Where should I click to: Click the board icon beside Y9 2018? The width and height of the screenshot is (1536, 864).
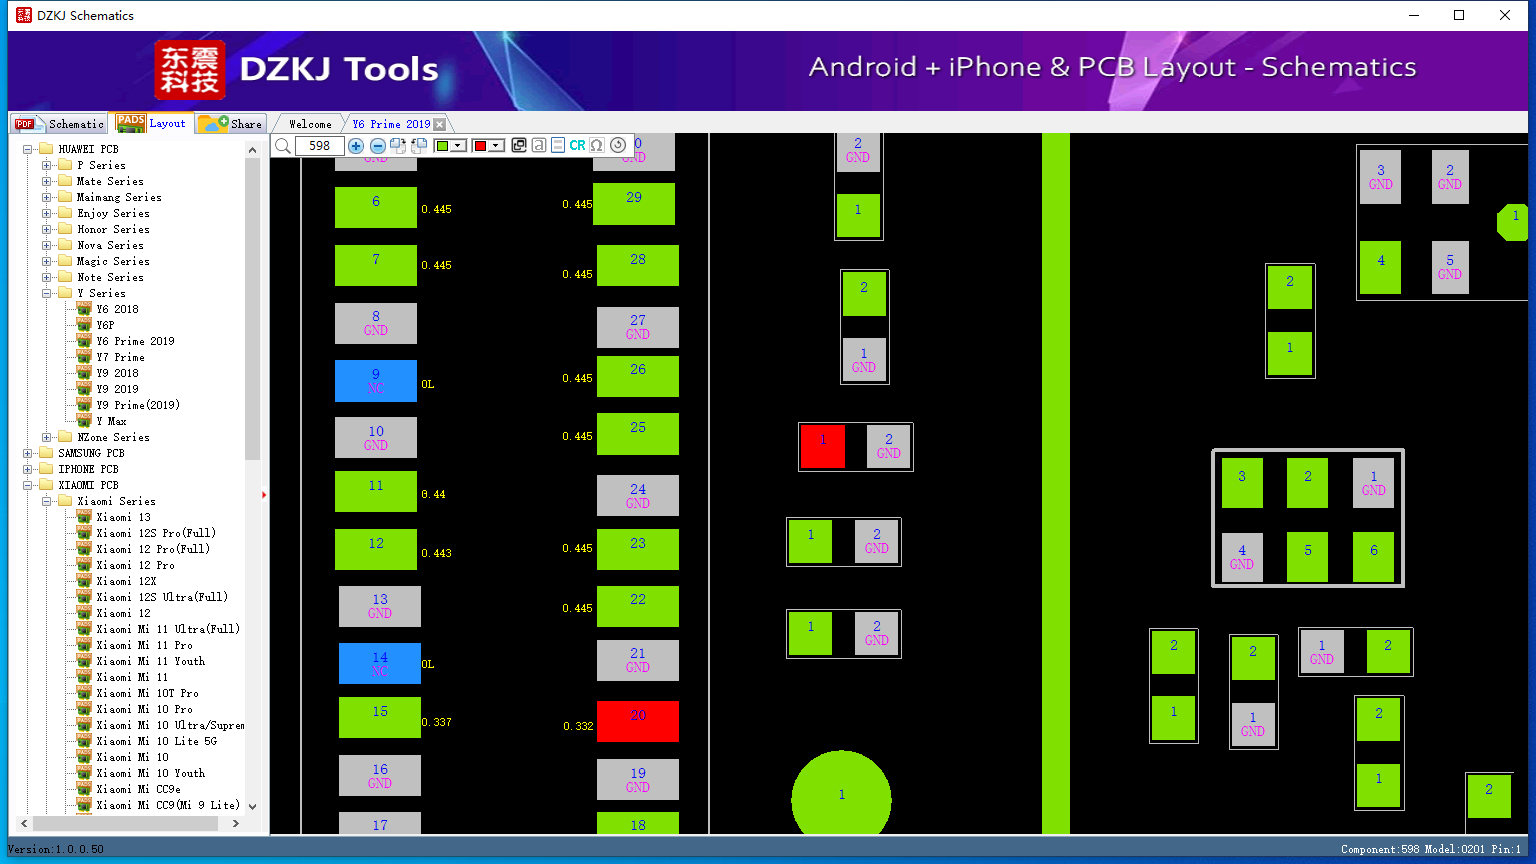(84, 373)
